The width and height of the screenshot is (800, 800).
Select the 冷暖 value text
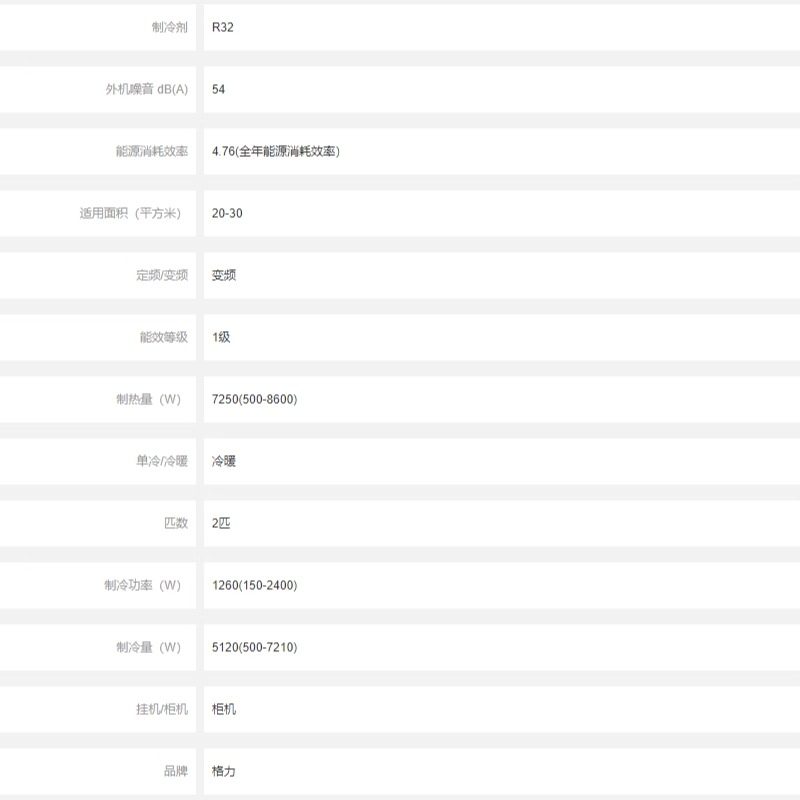(x=224, y=461)
